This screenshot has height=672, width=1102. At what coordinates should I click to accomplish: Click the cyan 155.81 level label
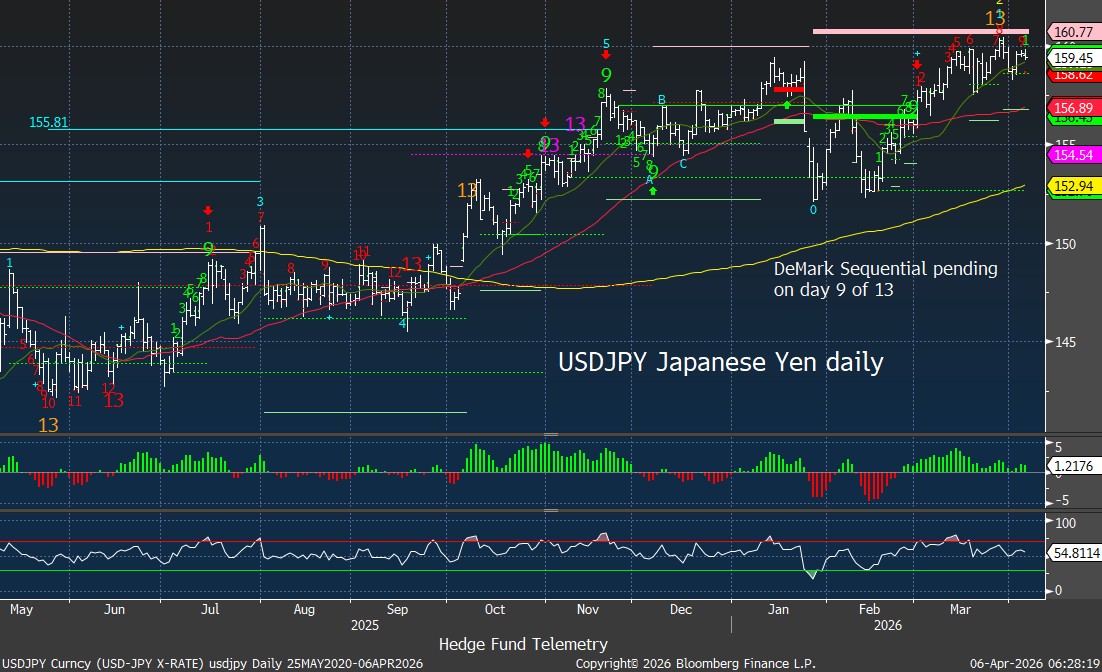(x=49, y=122)
